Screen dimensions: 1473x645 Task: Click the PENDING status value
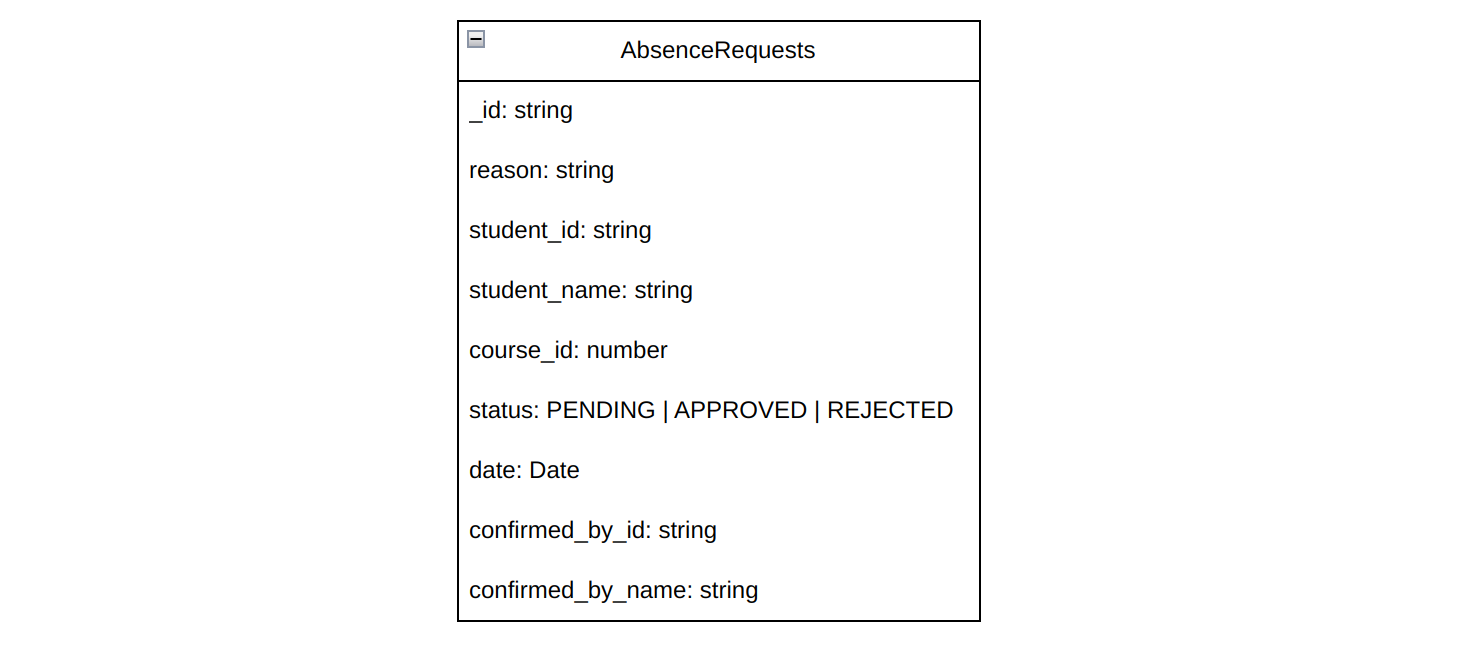click(600, 410)
